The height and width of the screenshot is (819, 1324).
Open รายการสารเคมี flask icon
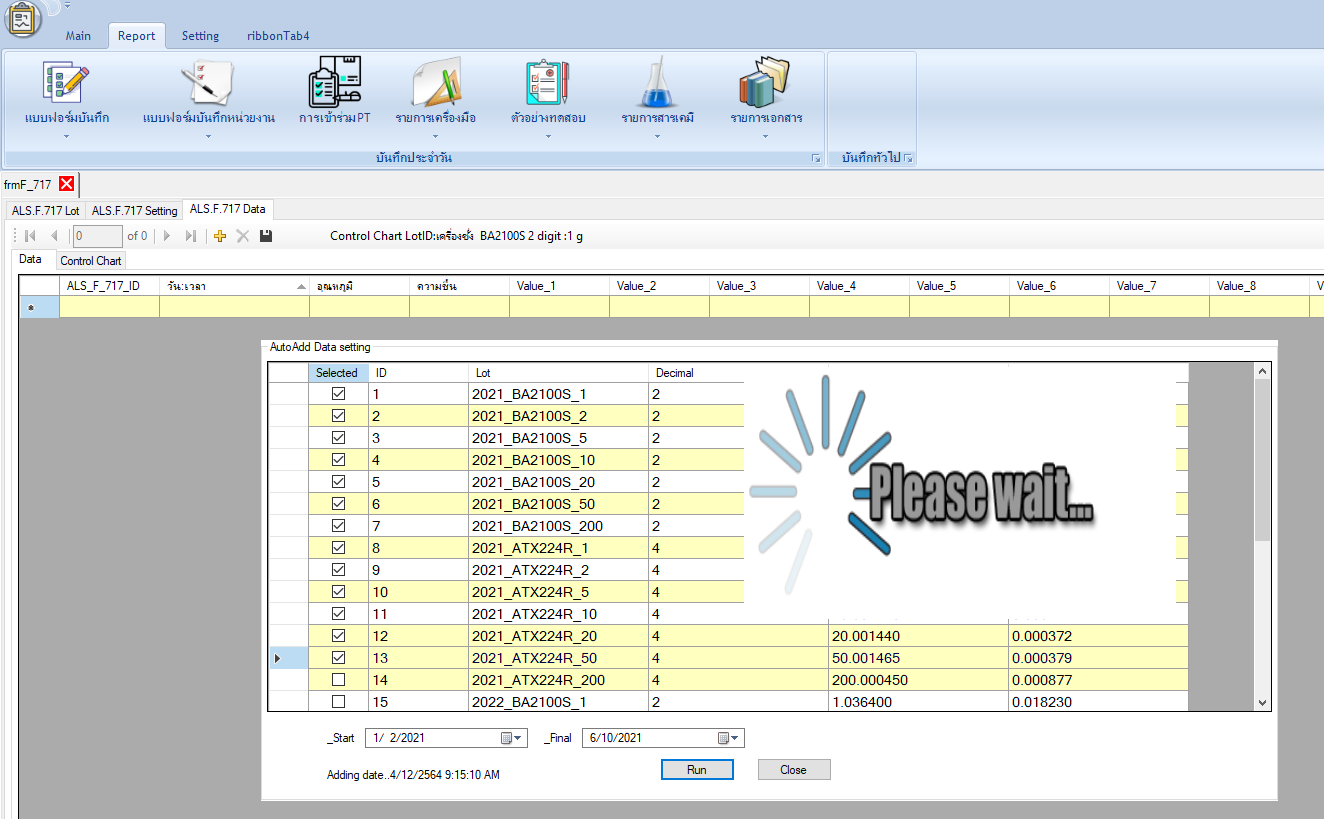(657, 84)
